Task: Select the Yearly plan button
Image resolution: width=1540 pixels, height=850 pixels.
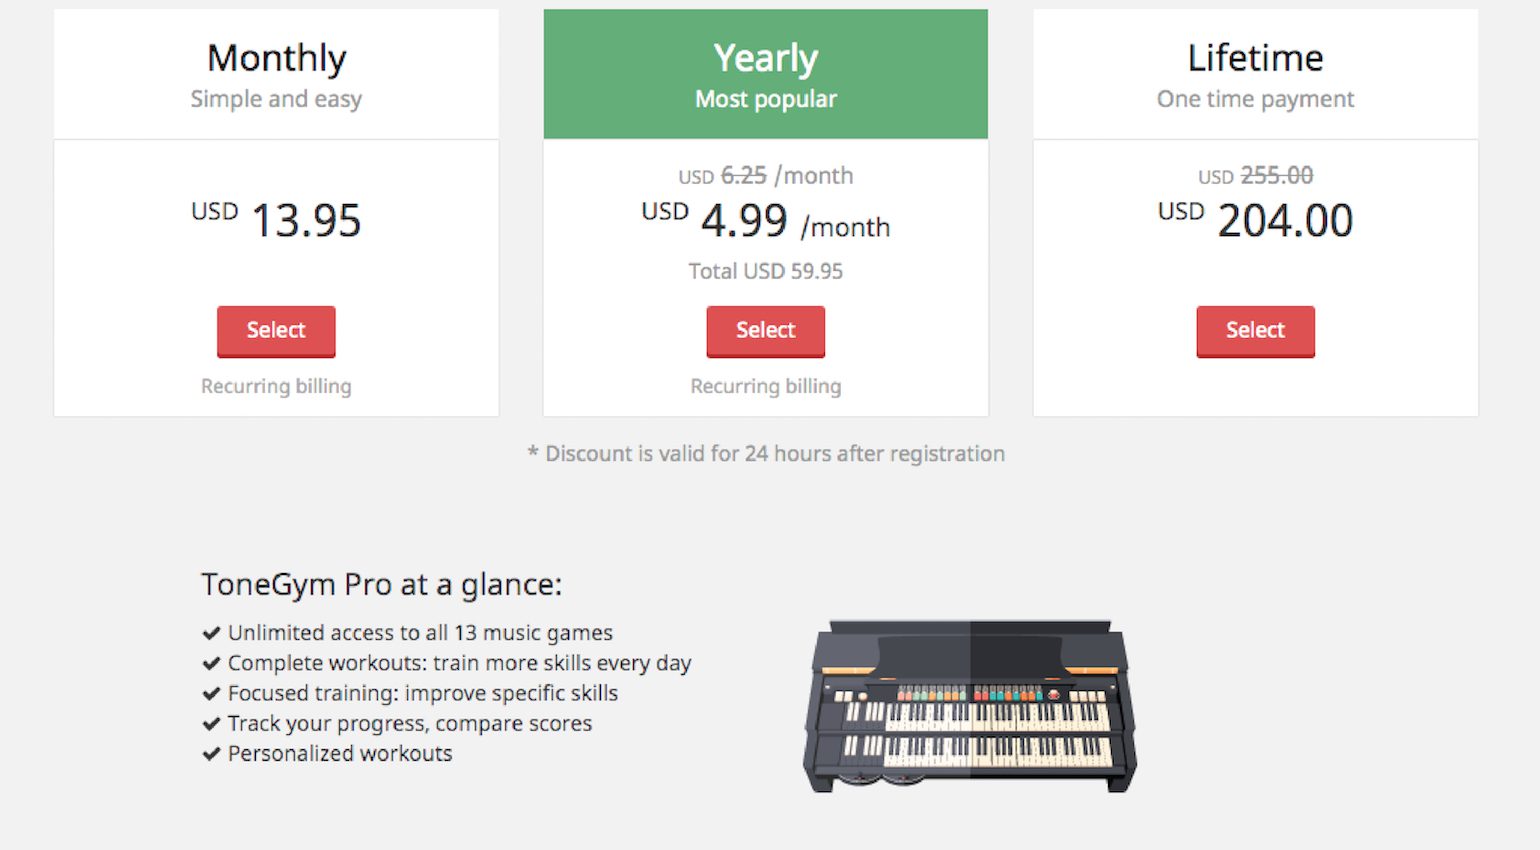Action: pyautogui.click(x=766, y=331)
